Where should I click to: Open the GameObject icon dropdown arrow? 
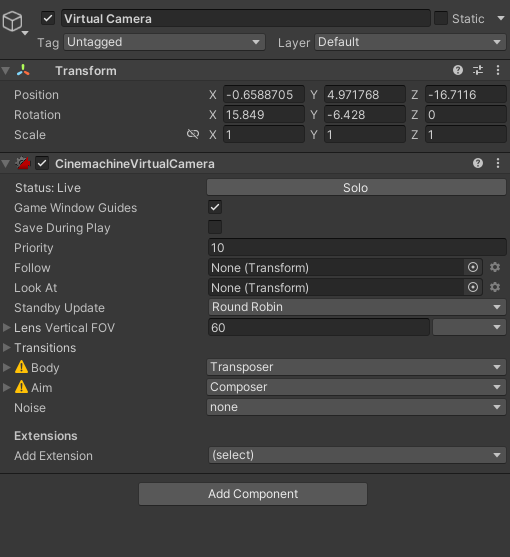click(25, 33)
